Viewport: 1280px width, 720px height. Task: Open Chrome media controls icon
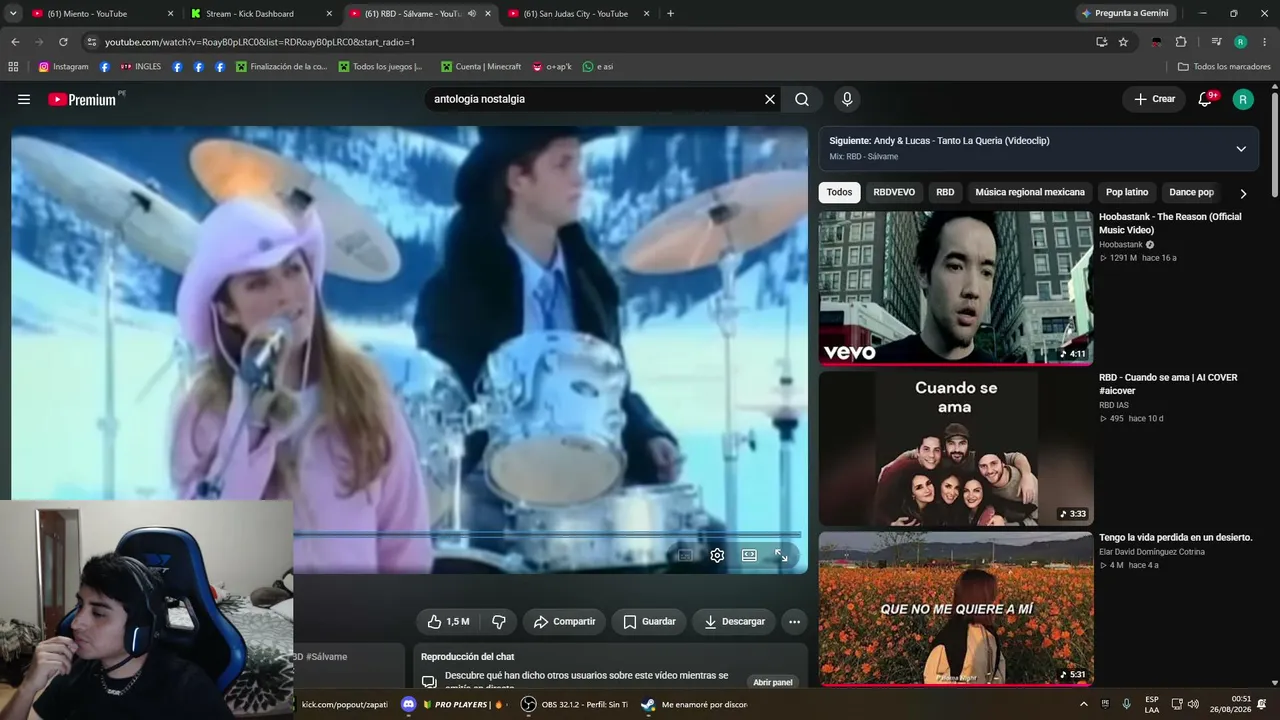click(1216, 42)
